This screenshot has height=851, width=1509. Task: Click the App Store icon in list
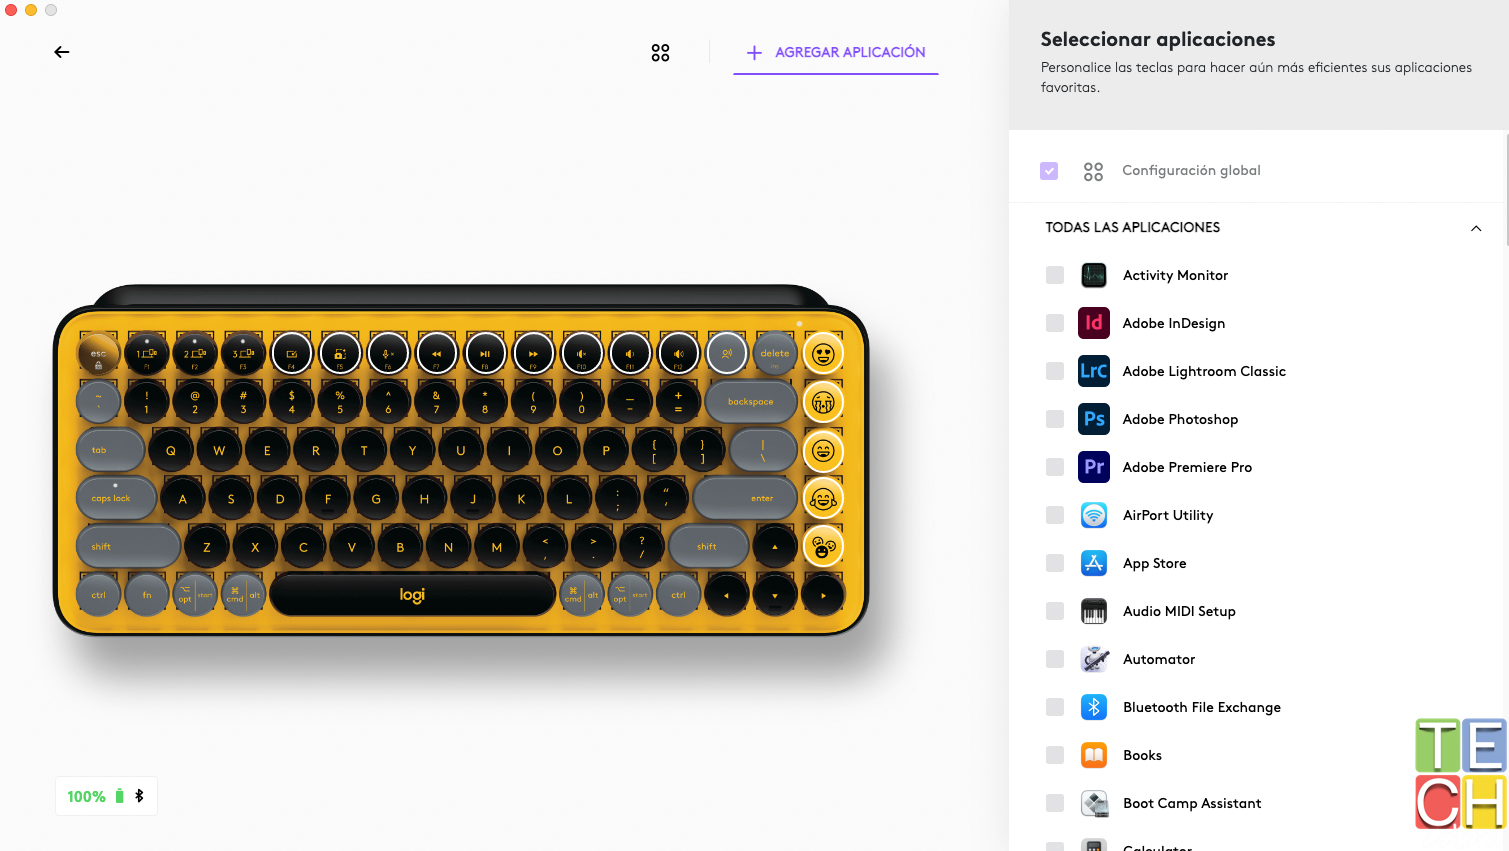[1094, 563]
